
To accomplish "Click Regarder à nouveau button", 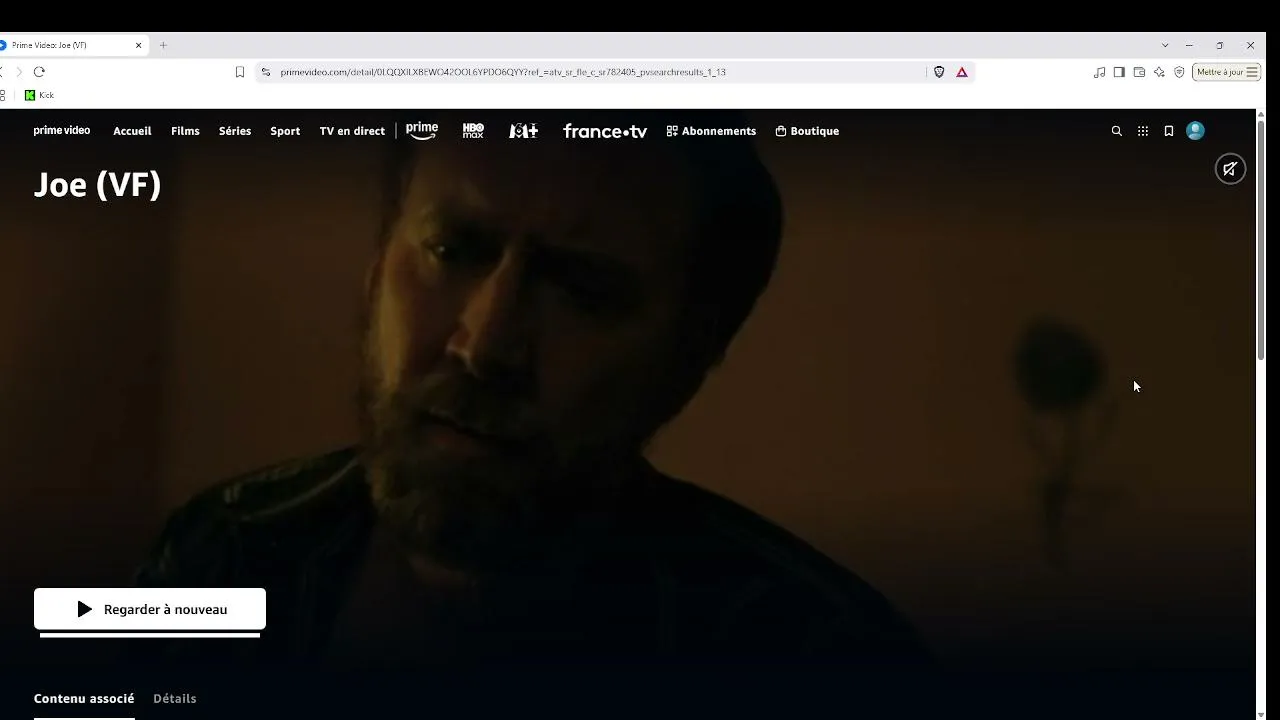I will [x=150, y=609].
